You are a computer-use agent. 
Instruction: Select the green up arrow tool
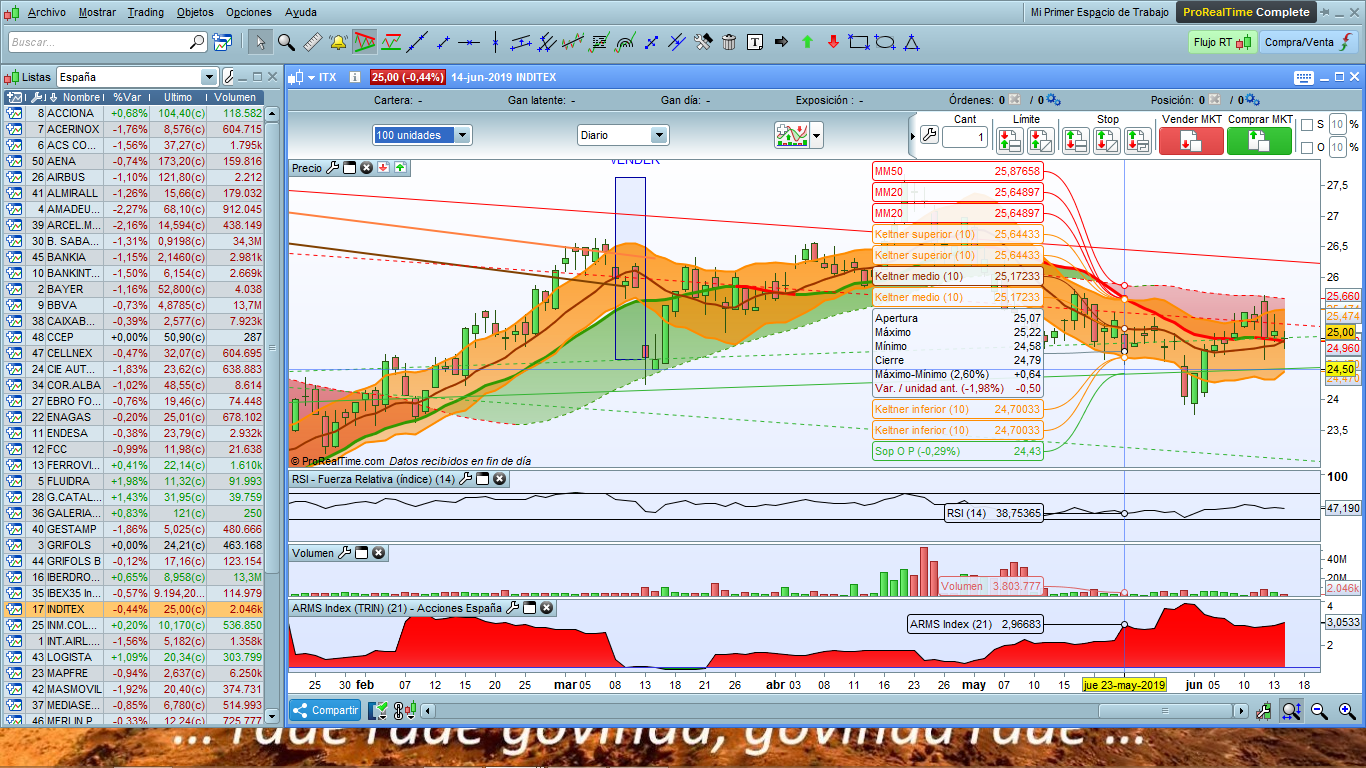[x=807, y=42]
